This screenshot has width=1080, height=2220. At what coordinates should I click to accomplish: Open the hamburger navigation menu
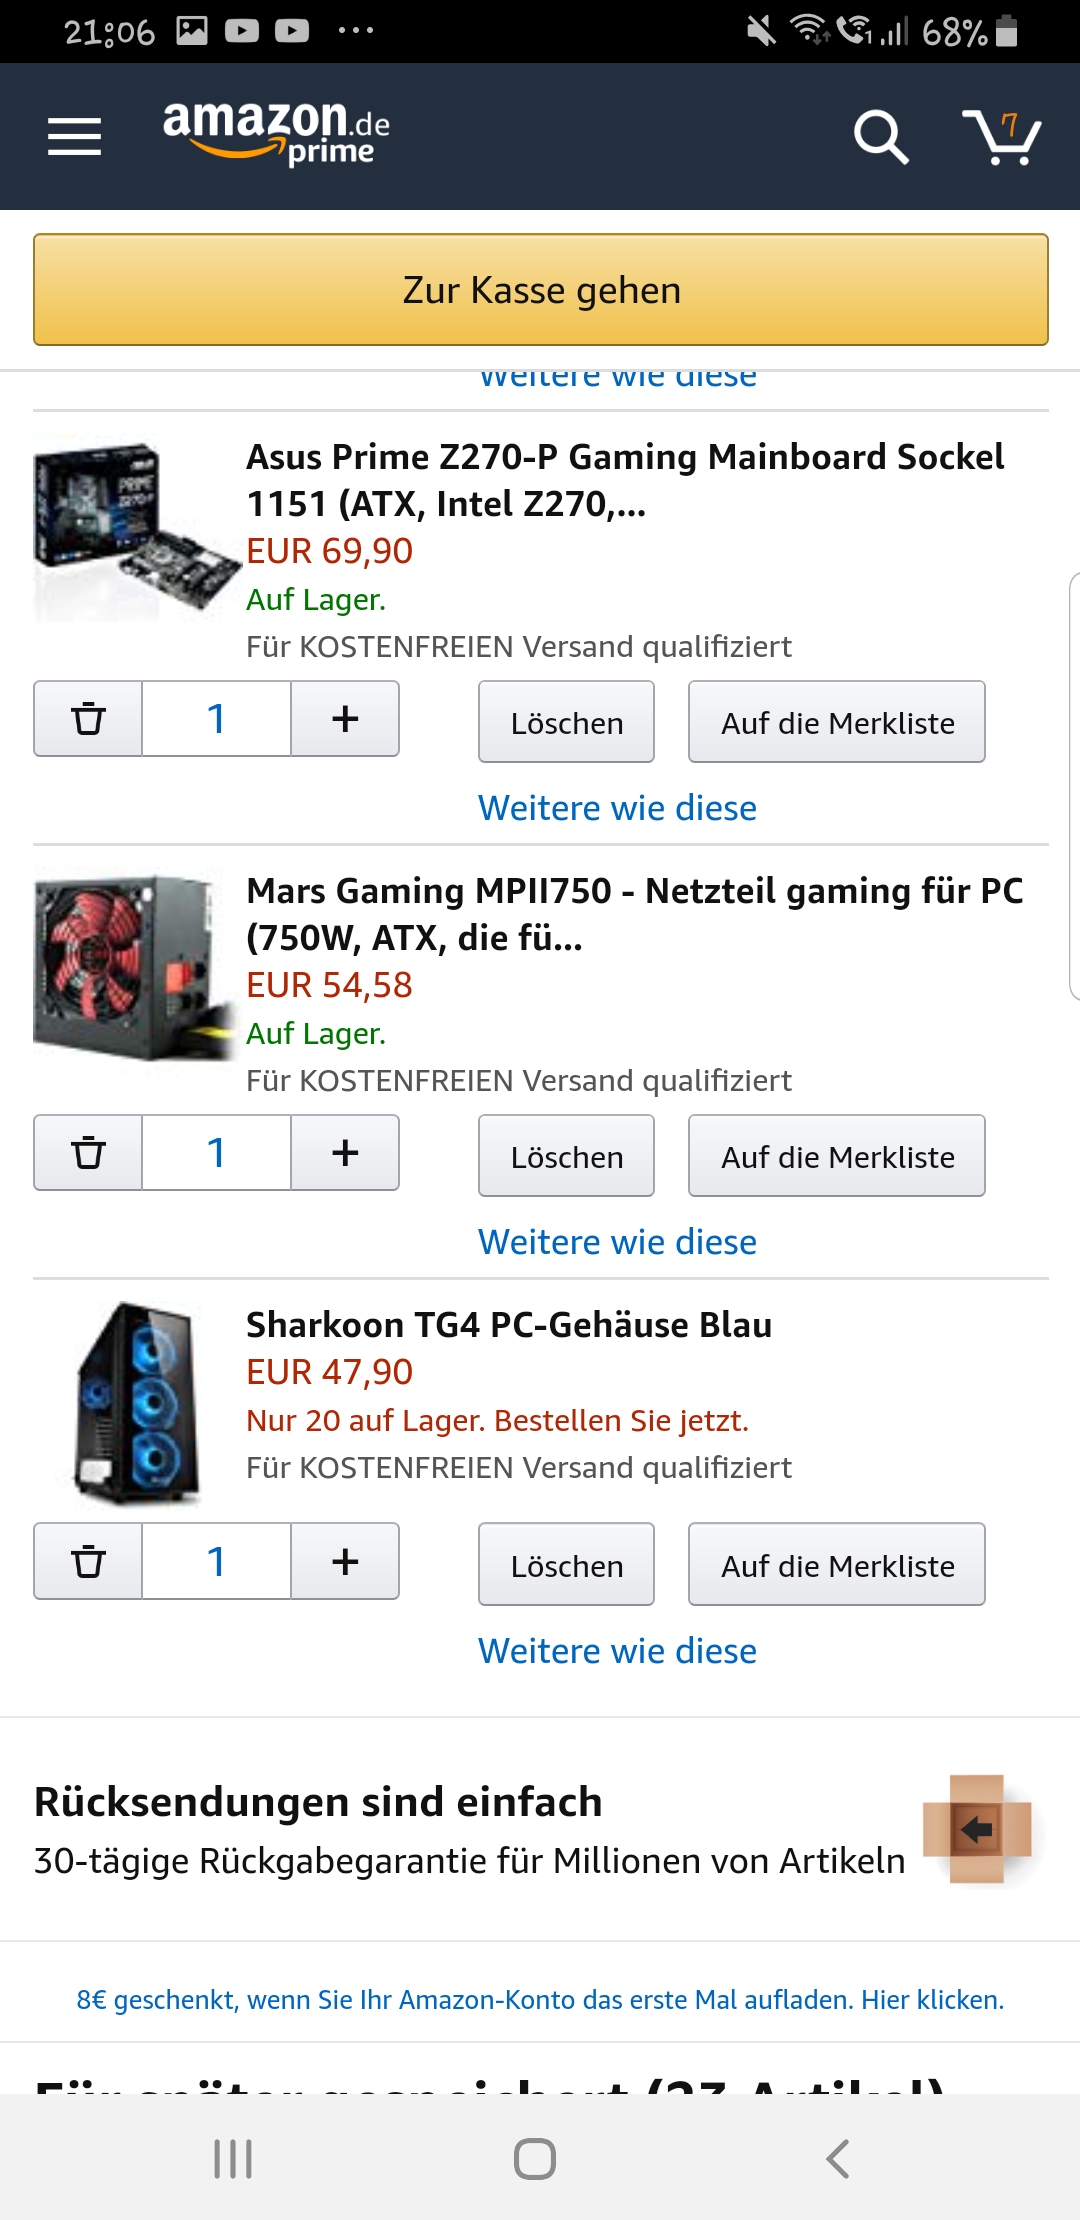[75, 137]
